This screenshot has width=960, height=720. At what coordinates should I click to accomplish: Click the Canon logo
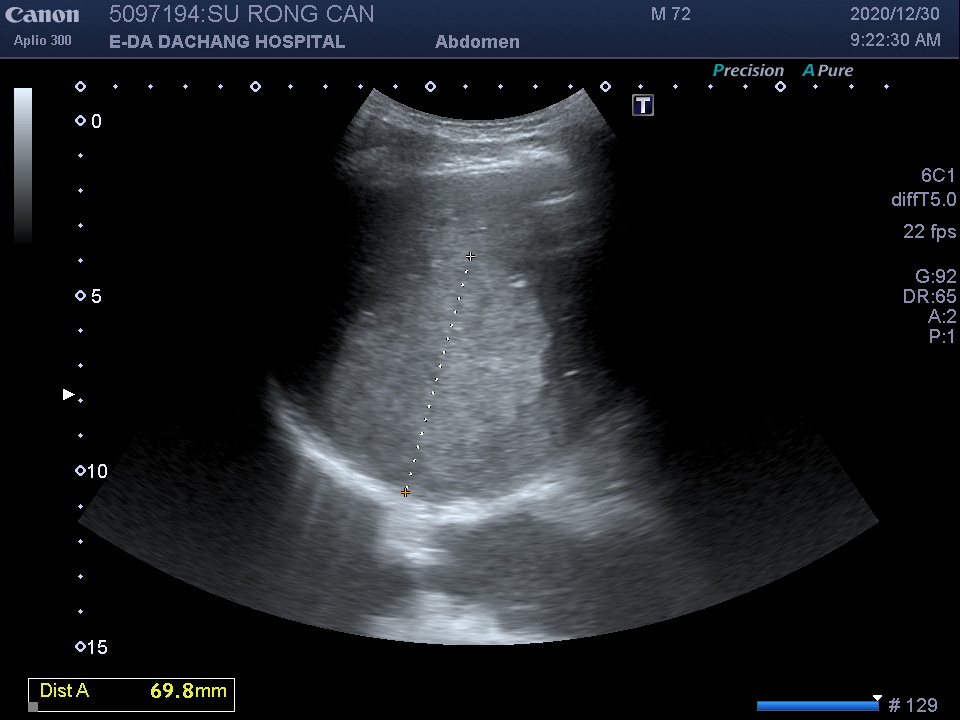[42, 15]
